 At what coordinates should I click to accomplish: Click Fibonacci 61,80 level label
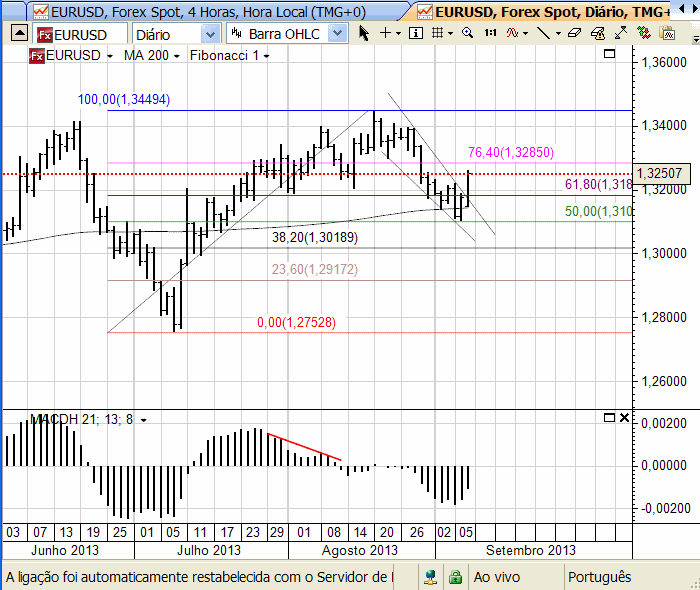[598, 184]
